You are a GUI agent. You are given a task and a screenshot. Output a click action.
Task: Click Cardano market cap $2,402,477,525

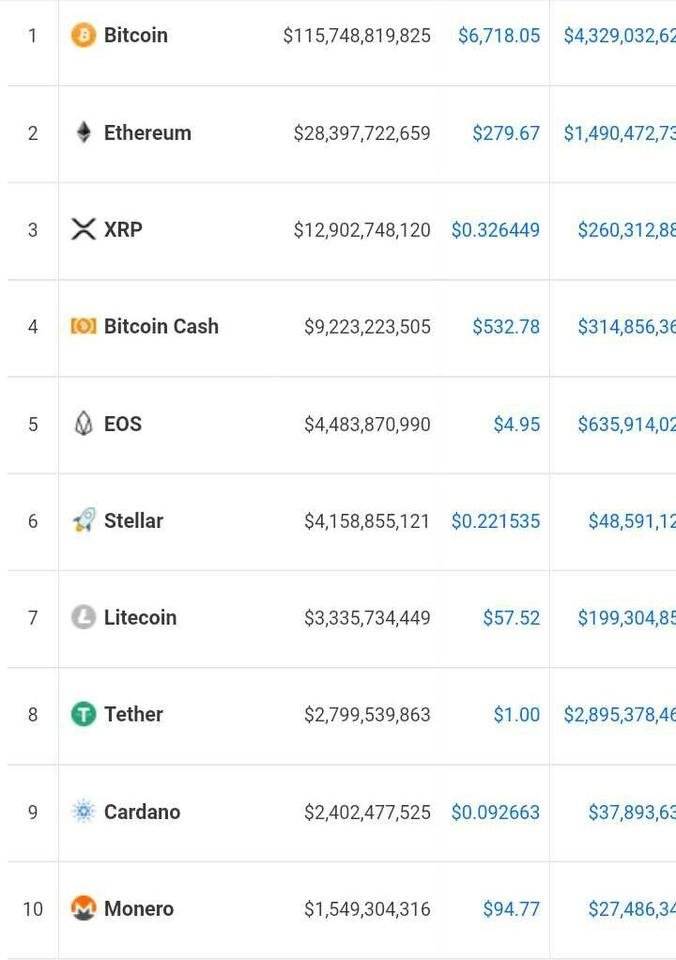pos(367,812)
